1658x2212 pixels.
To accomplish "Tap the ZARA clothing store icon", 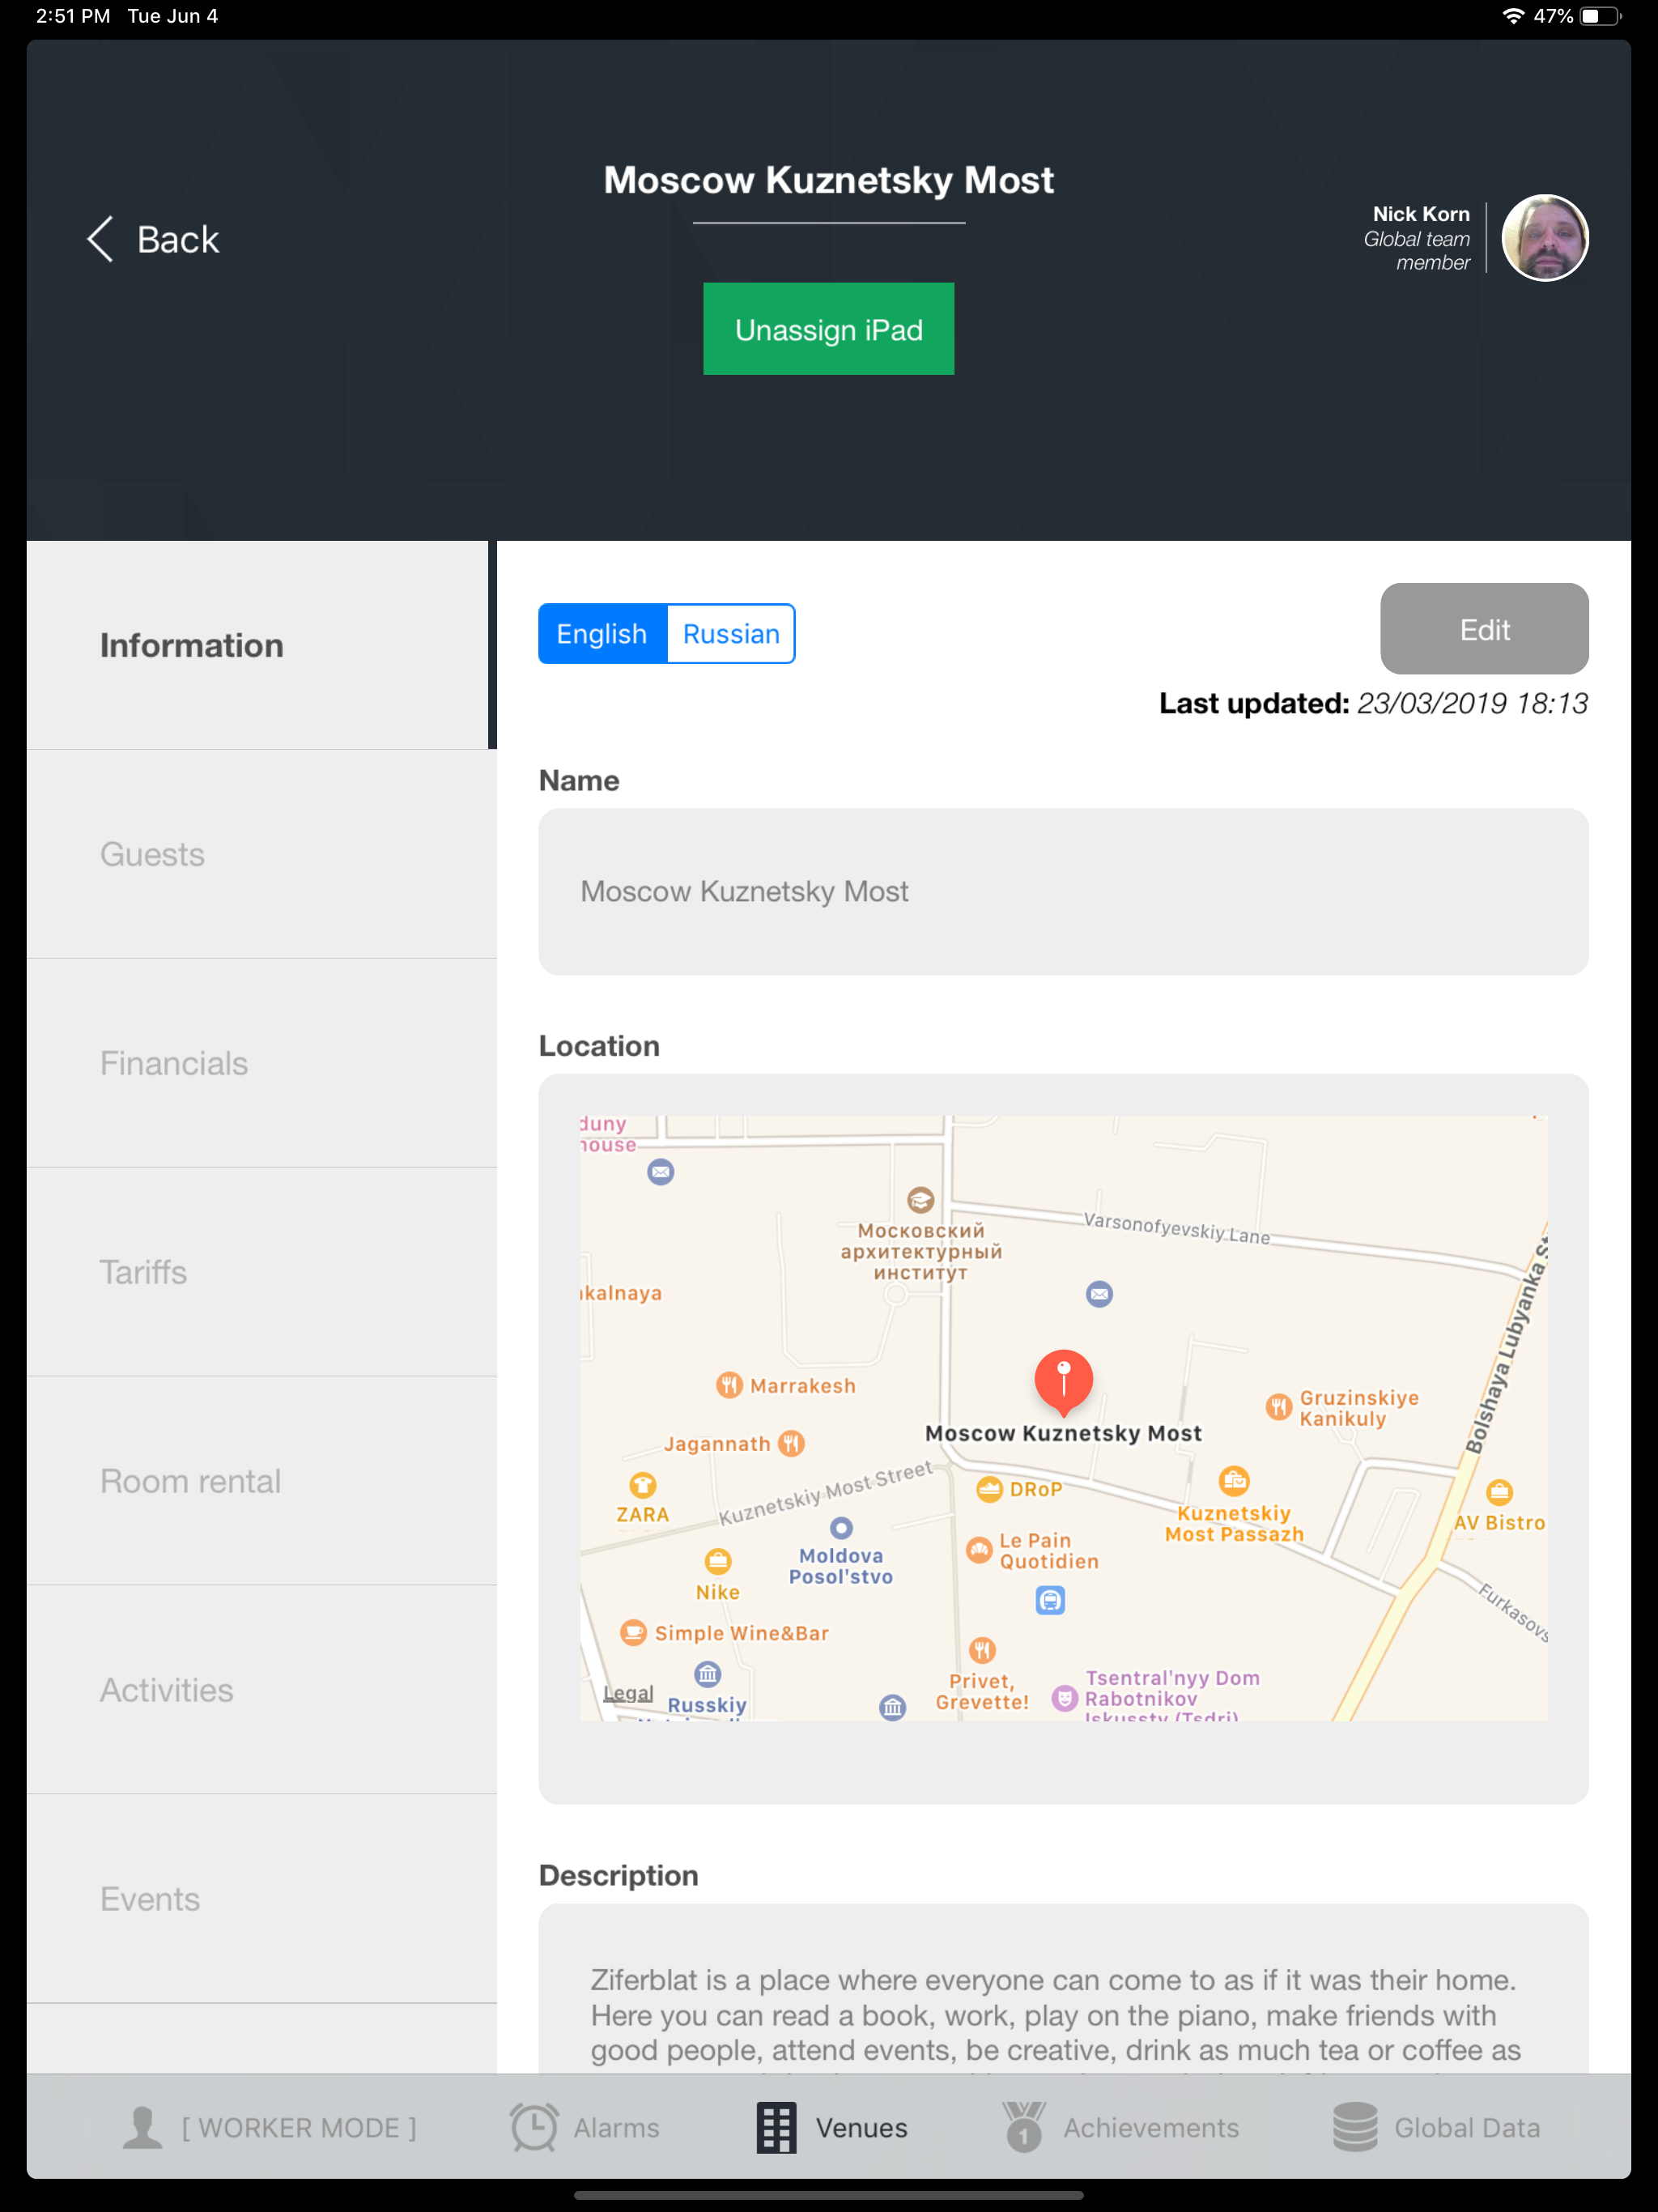I will (x=643, y=1485).
